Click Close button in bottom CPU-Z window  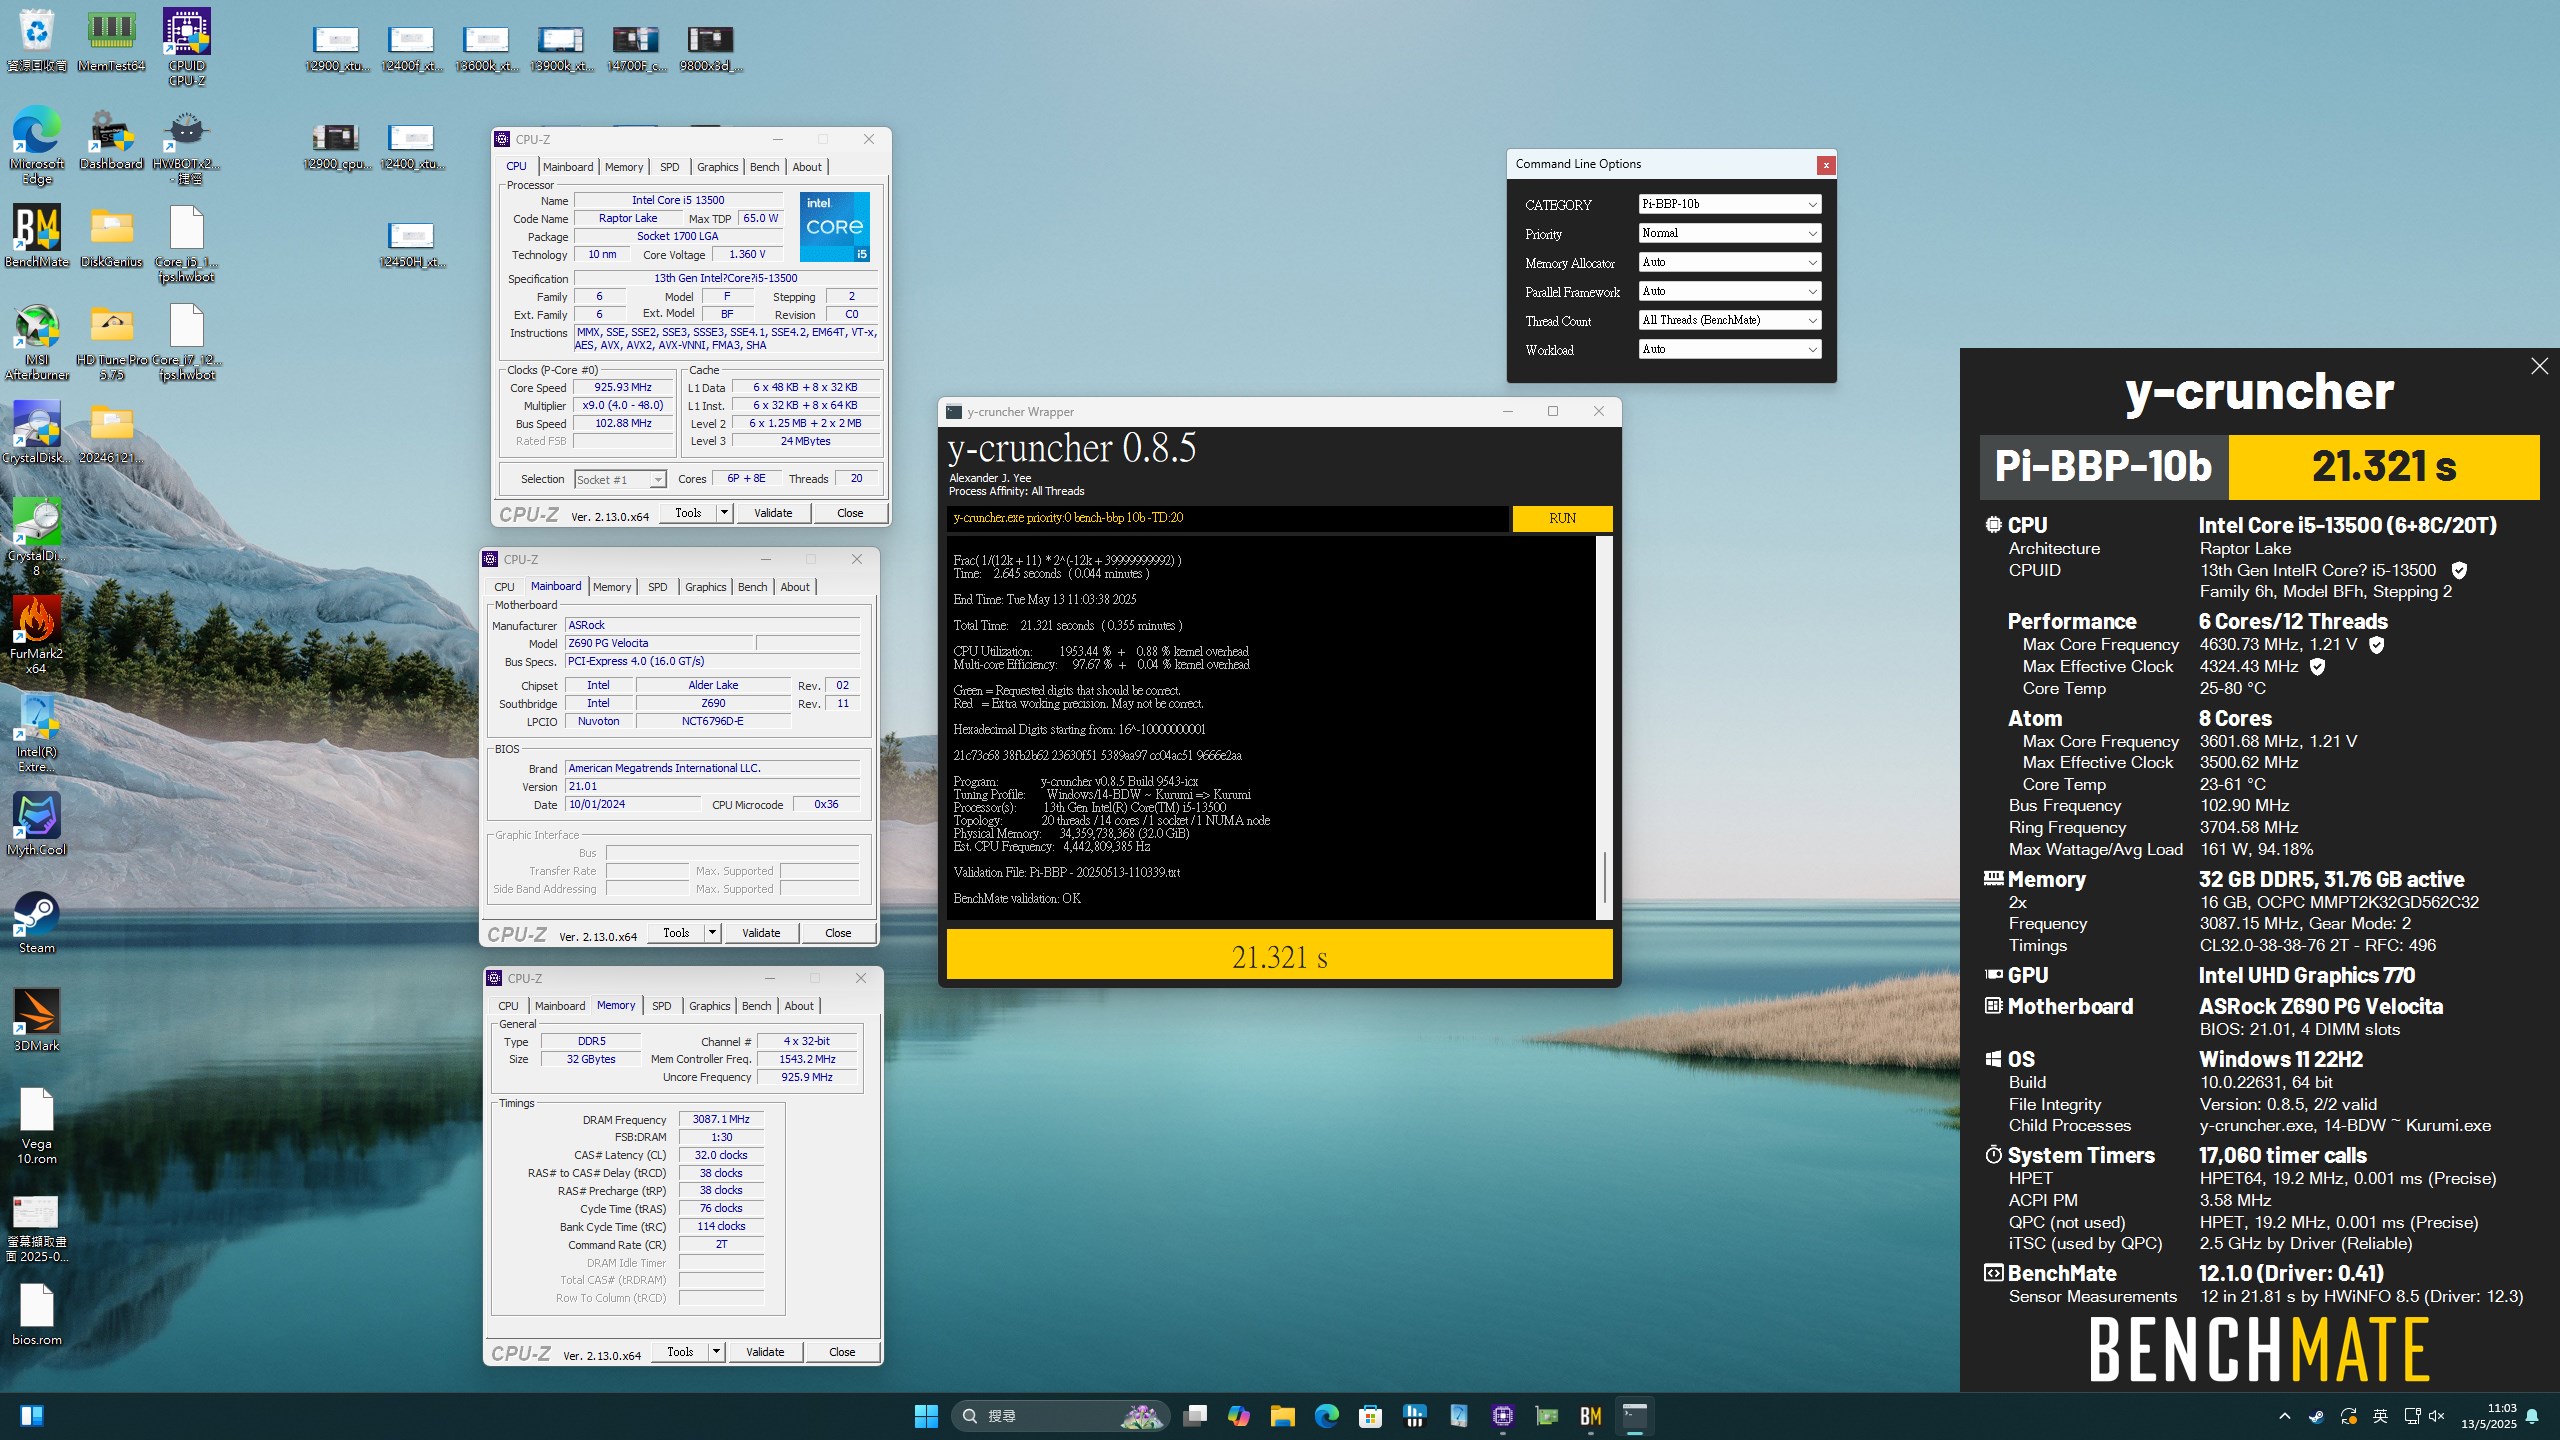(x=842, y=1352)
